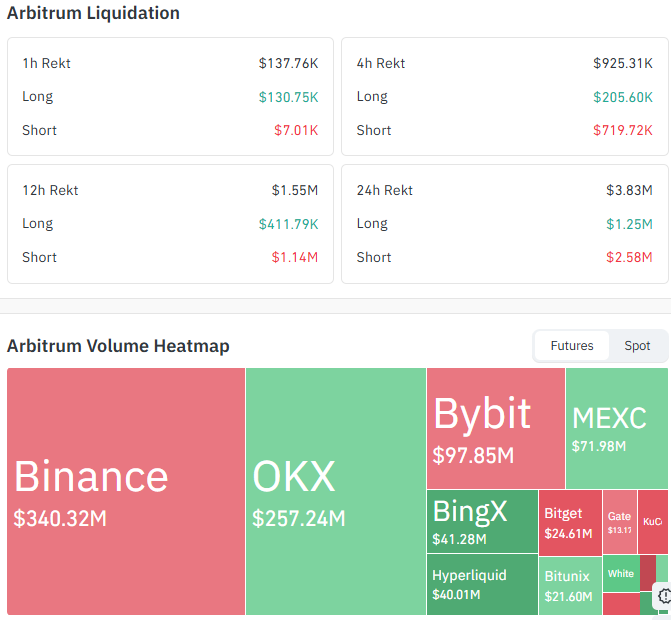Select 4h Long value $205.60K
671x620 pixels.
(x=622, y=97)
